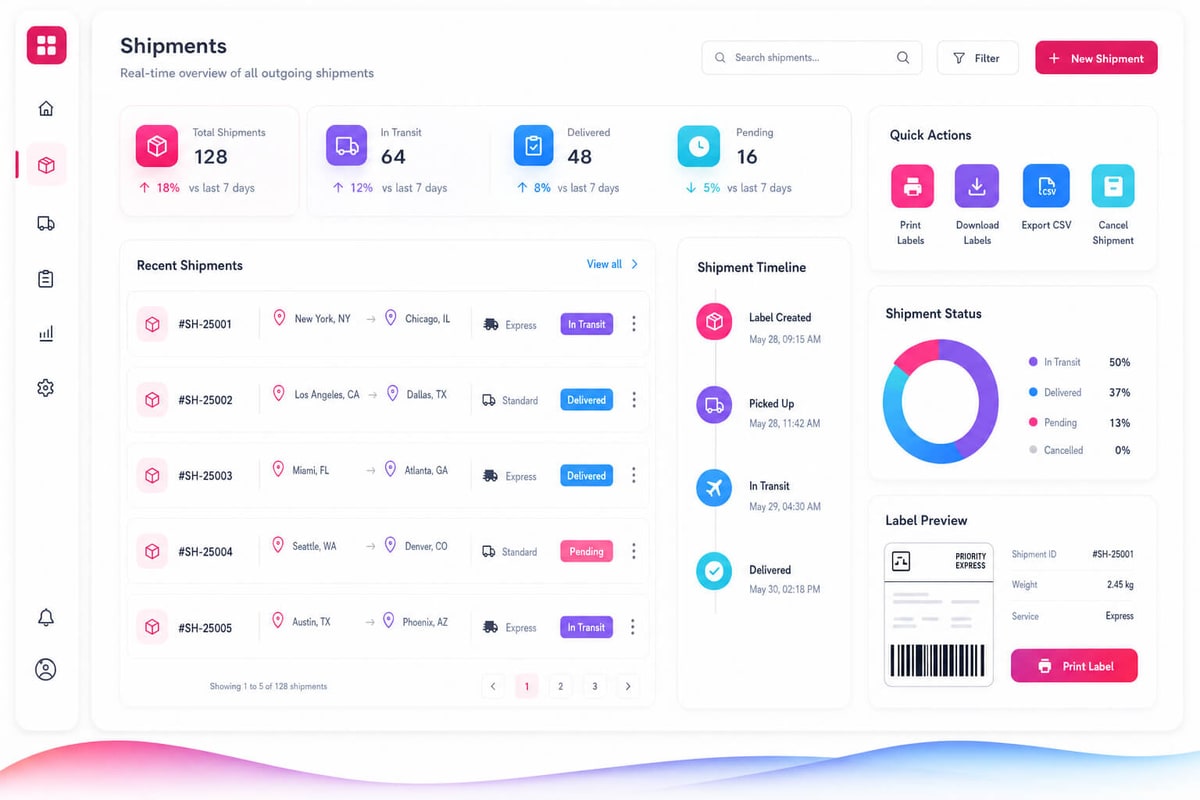Click into the Search shipments field
The image size is (1200, 800).
pyautogui.click(x=810, y=58)
